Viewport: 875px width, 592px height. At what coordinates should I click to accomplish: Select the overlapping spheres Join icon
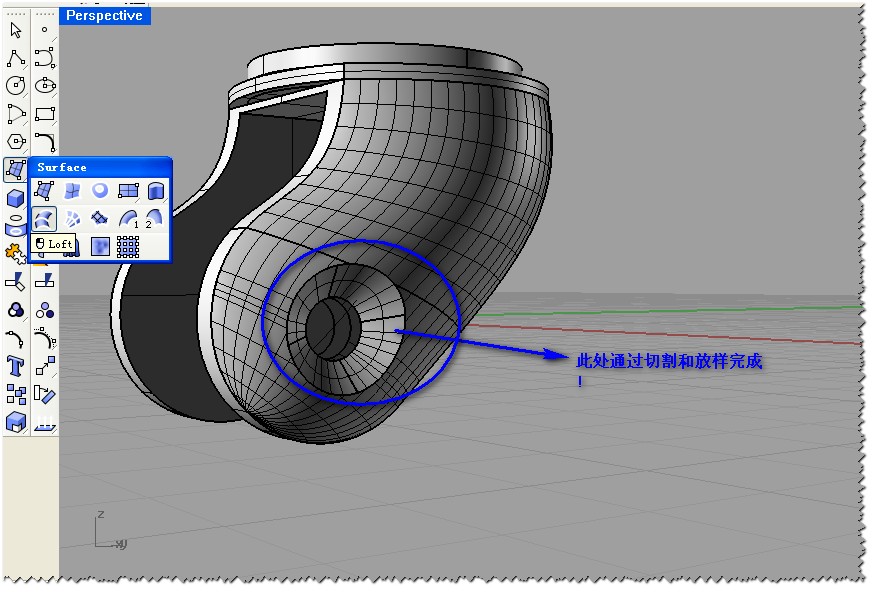16,310
